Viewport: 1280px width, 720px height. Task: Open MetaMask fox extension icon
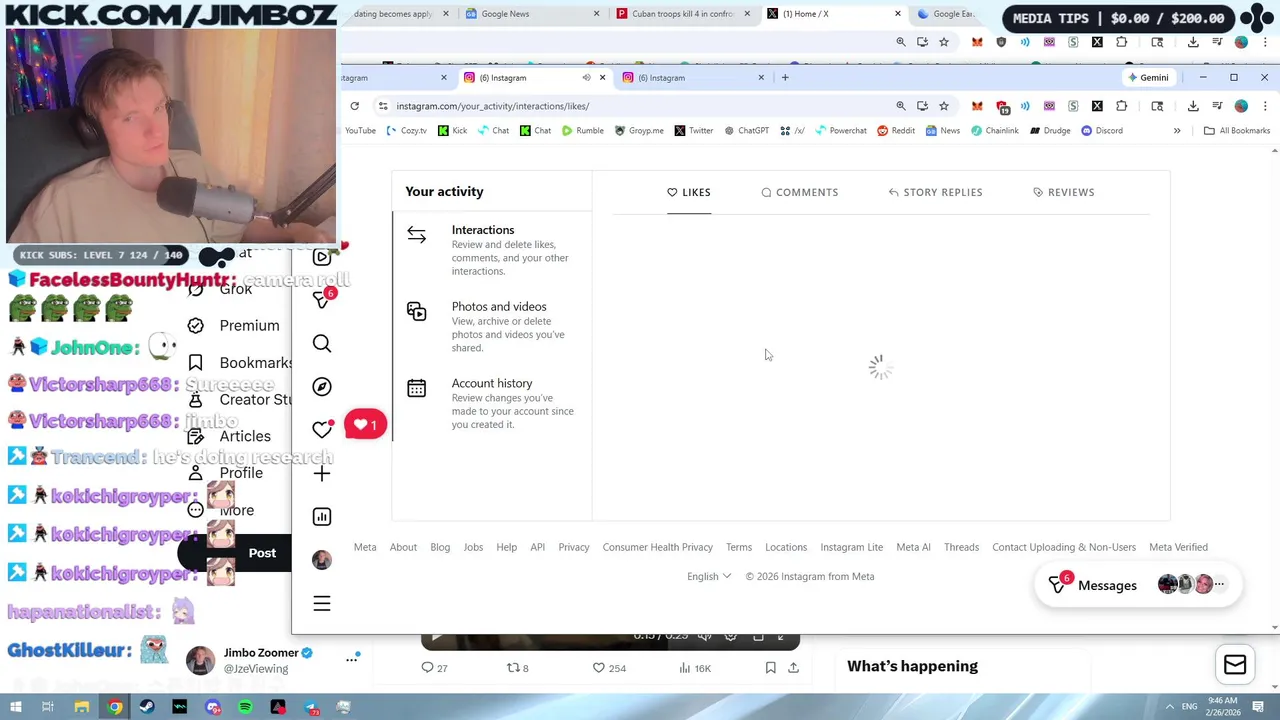[977, 106]
